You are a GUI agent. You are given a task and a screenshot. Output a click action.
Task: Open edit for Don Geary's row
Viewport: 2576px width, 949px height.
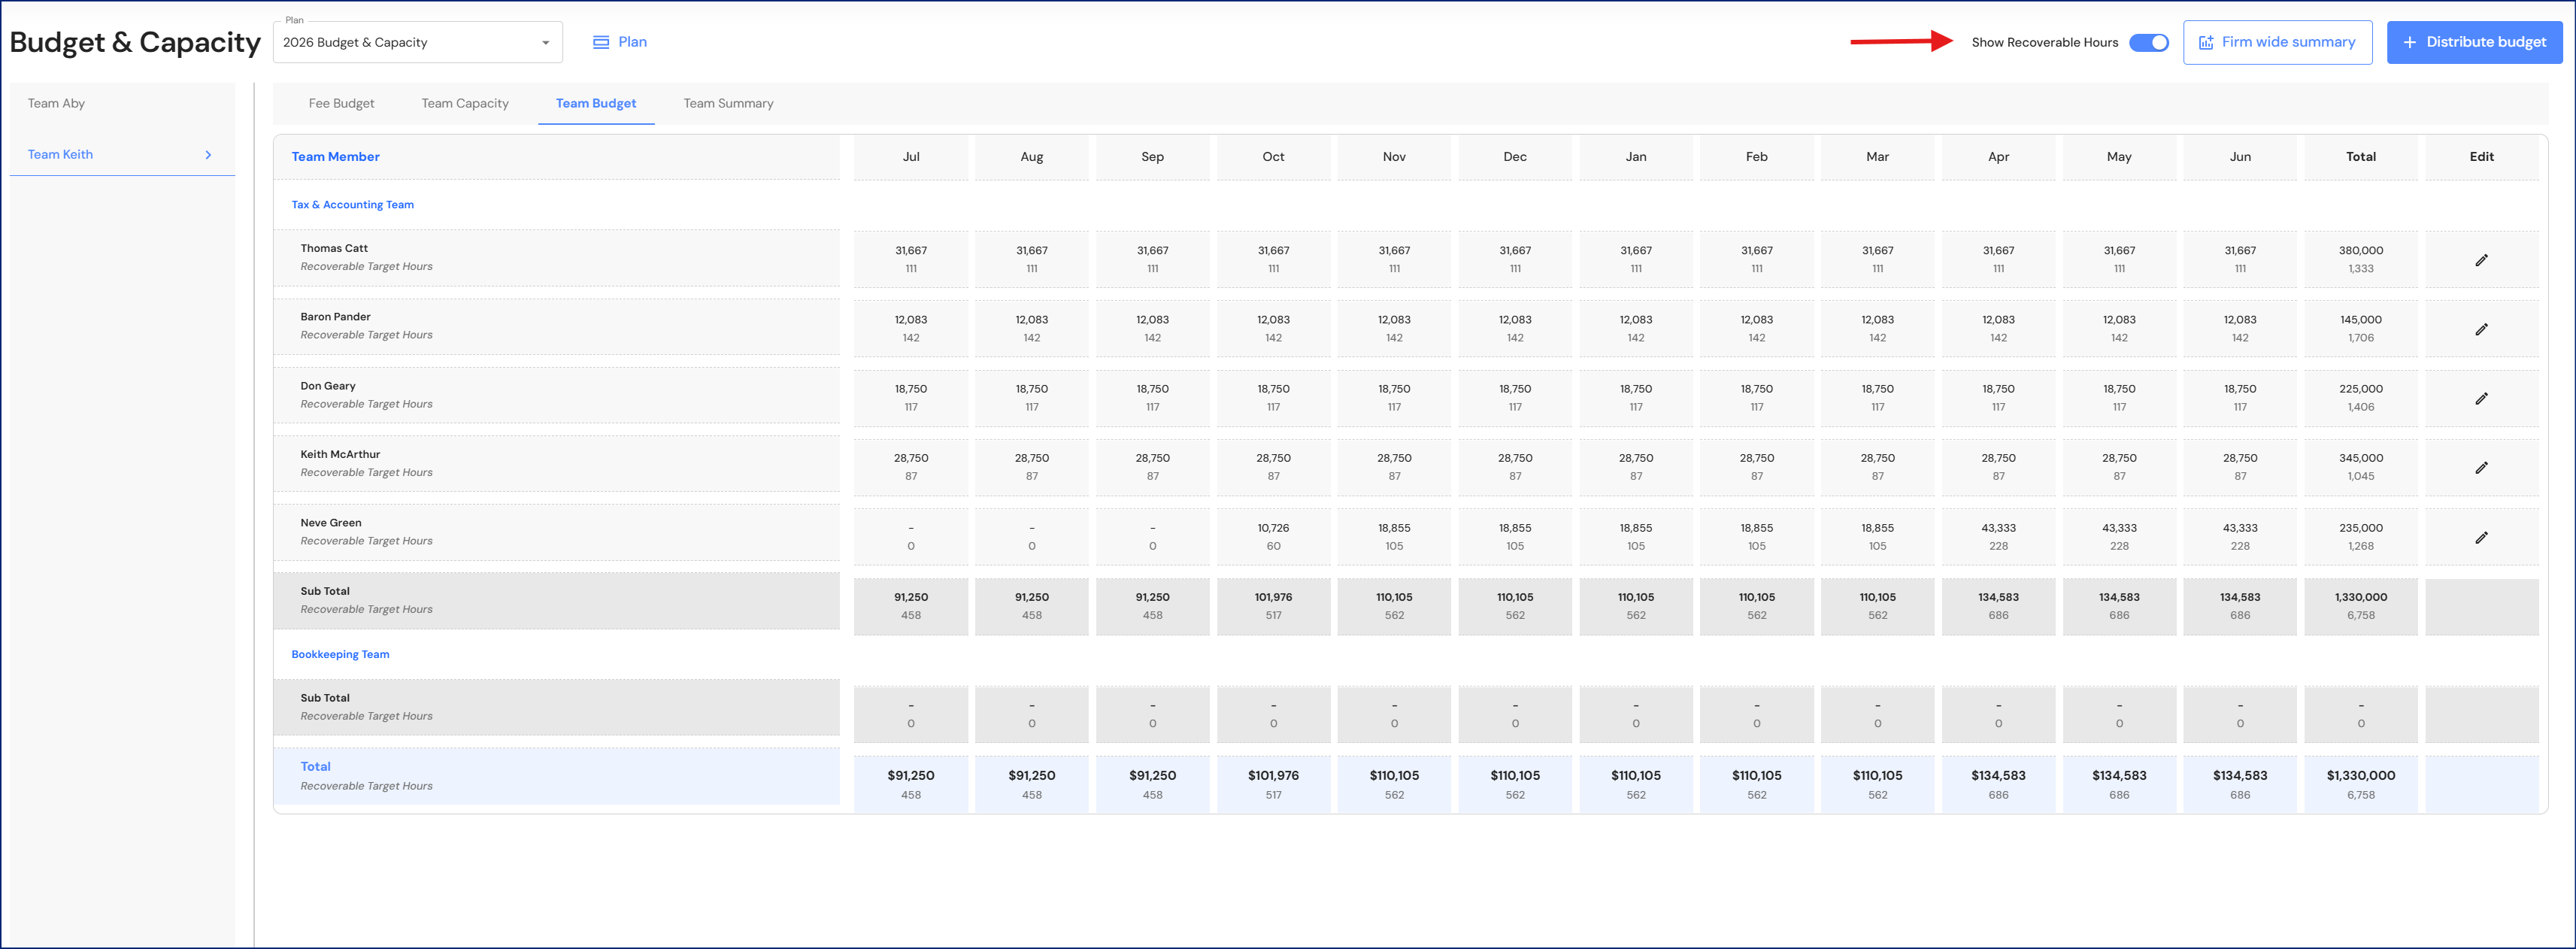[2481, 398]
